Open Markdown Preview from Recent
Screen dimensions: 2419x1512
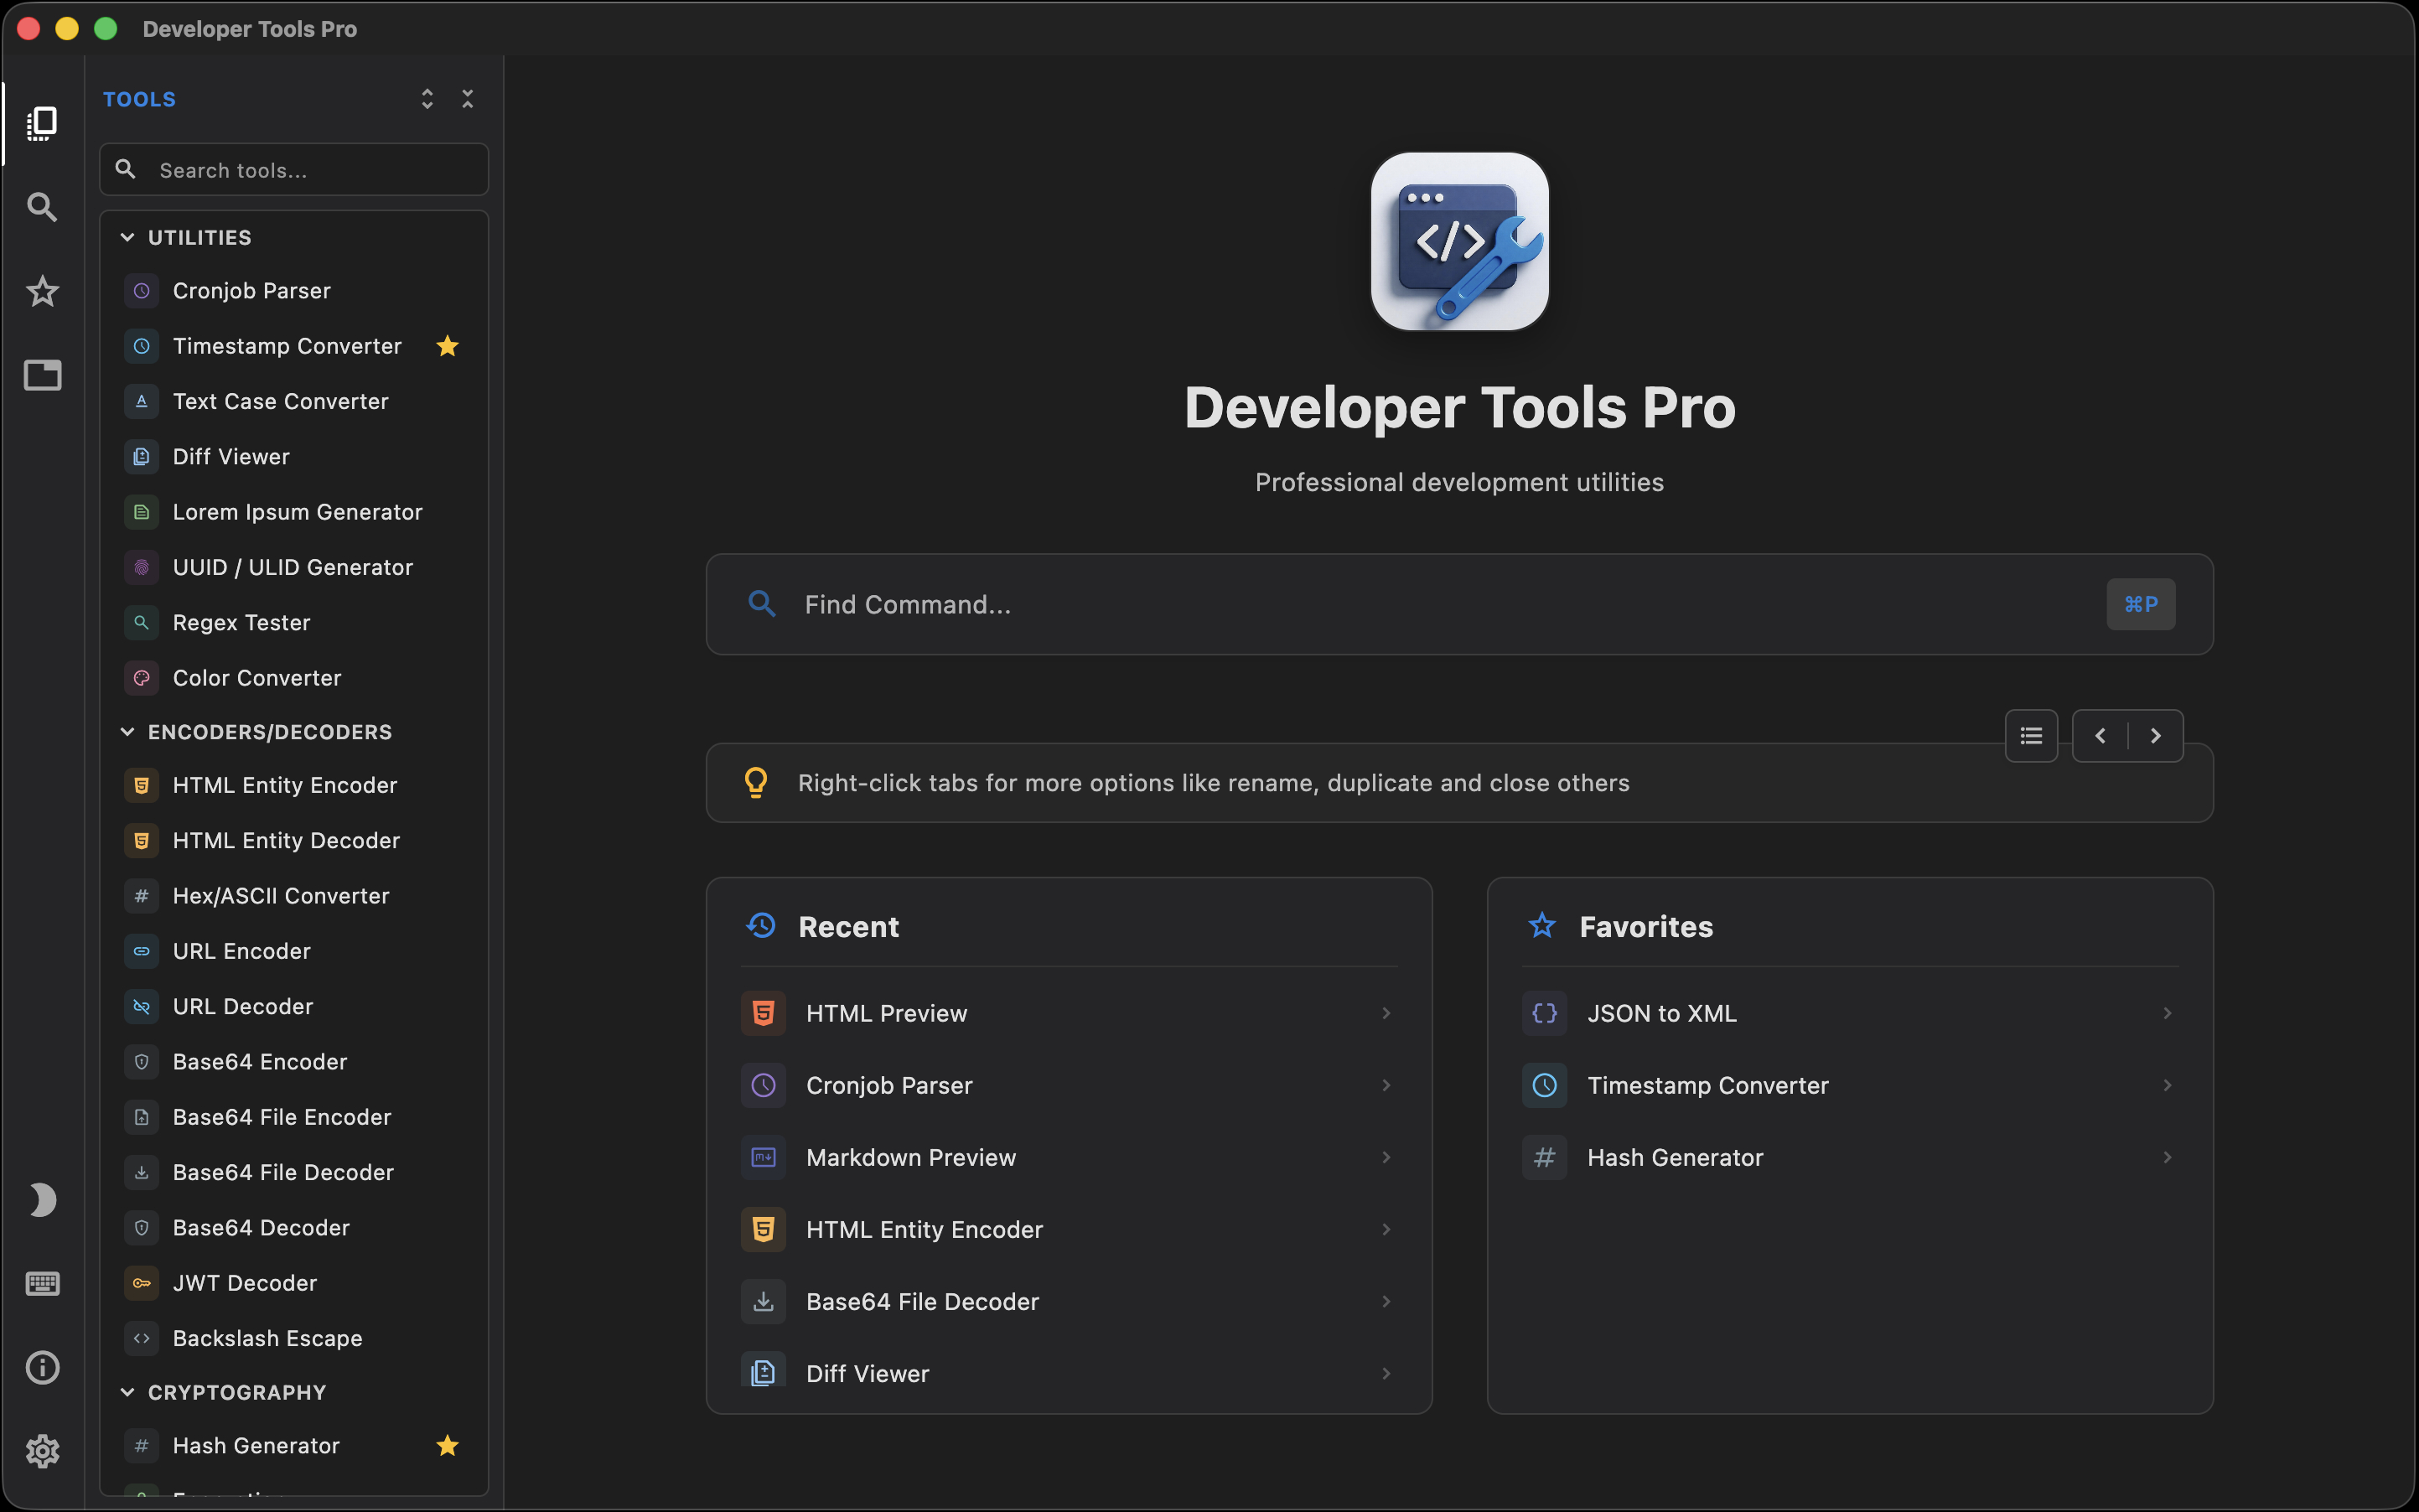click(1069, 1157)
